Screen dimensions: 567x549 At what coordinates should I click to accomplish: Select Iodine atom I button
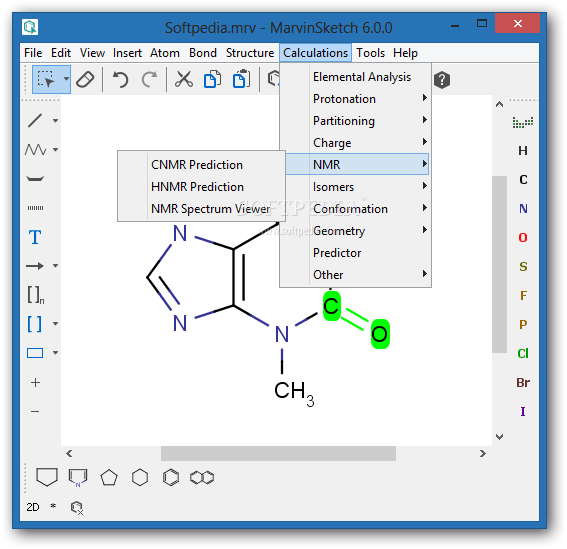pos(523,411)
